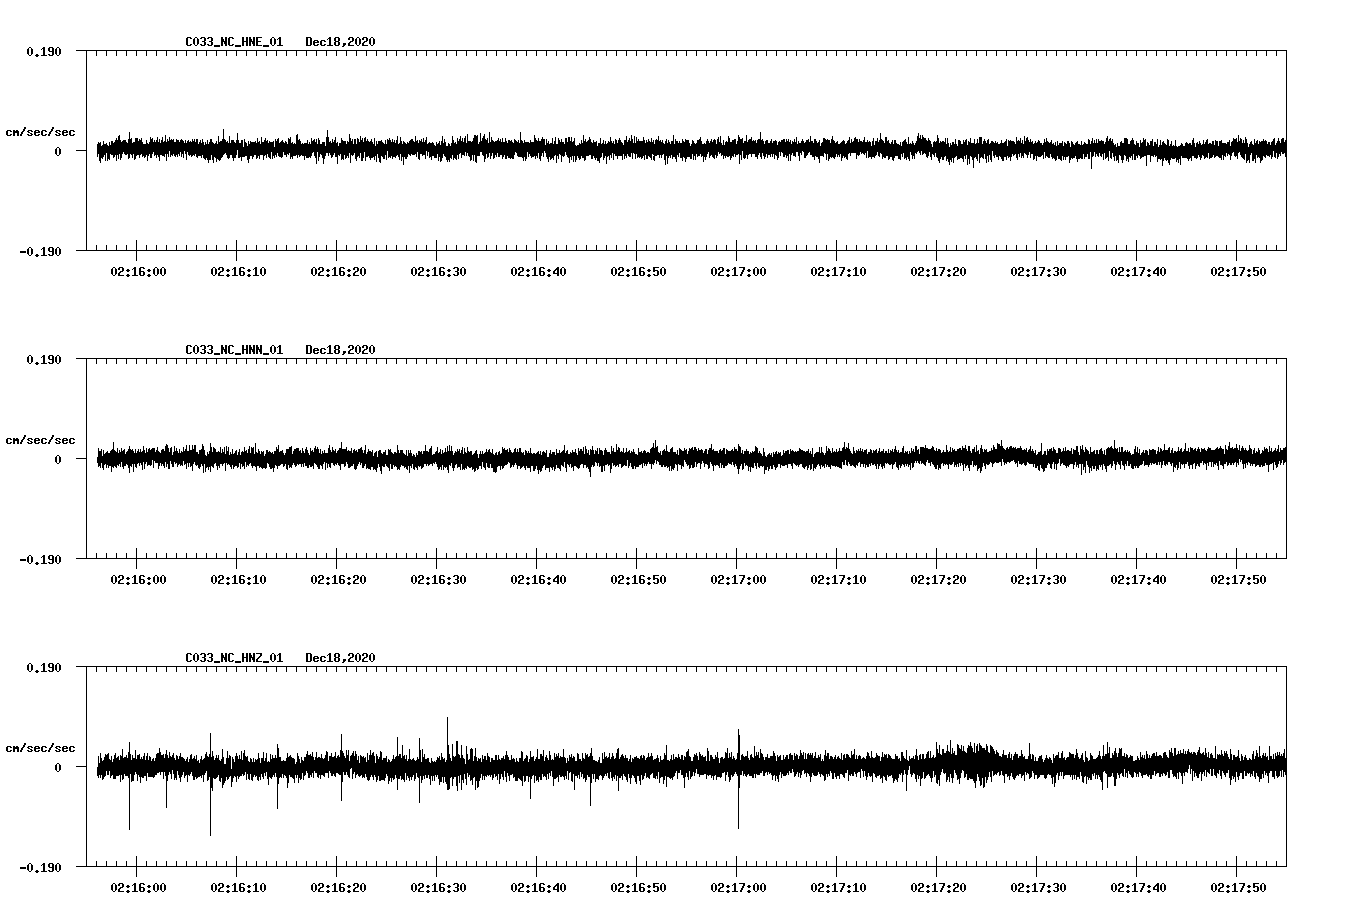Select the C033_NC_HNE_01 channel label
Viewport: 1358px width, 924px height.
pyautogui.click(x=232, y=42)
